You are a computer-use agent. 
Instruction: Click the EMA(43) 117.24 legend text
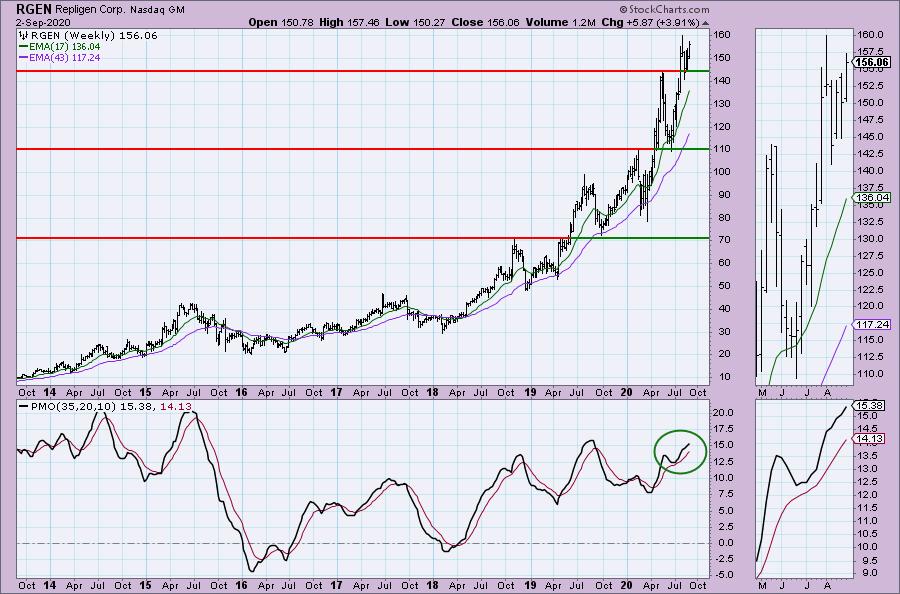click(x=65, y=57)
